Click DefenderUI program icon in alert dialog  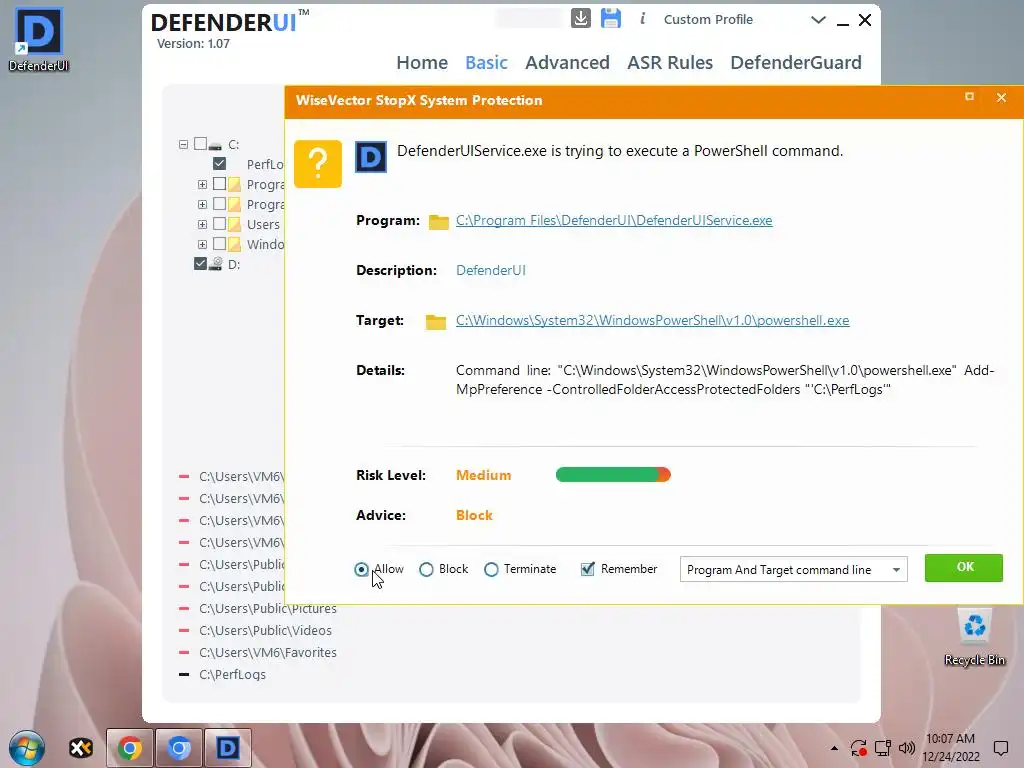point(371,157)
